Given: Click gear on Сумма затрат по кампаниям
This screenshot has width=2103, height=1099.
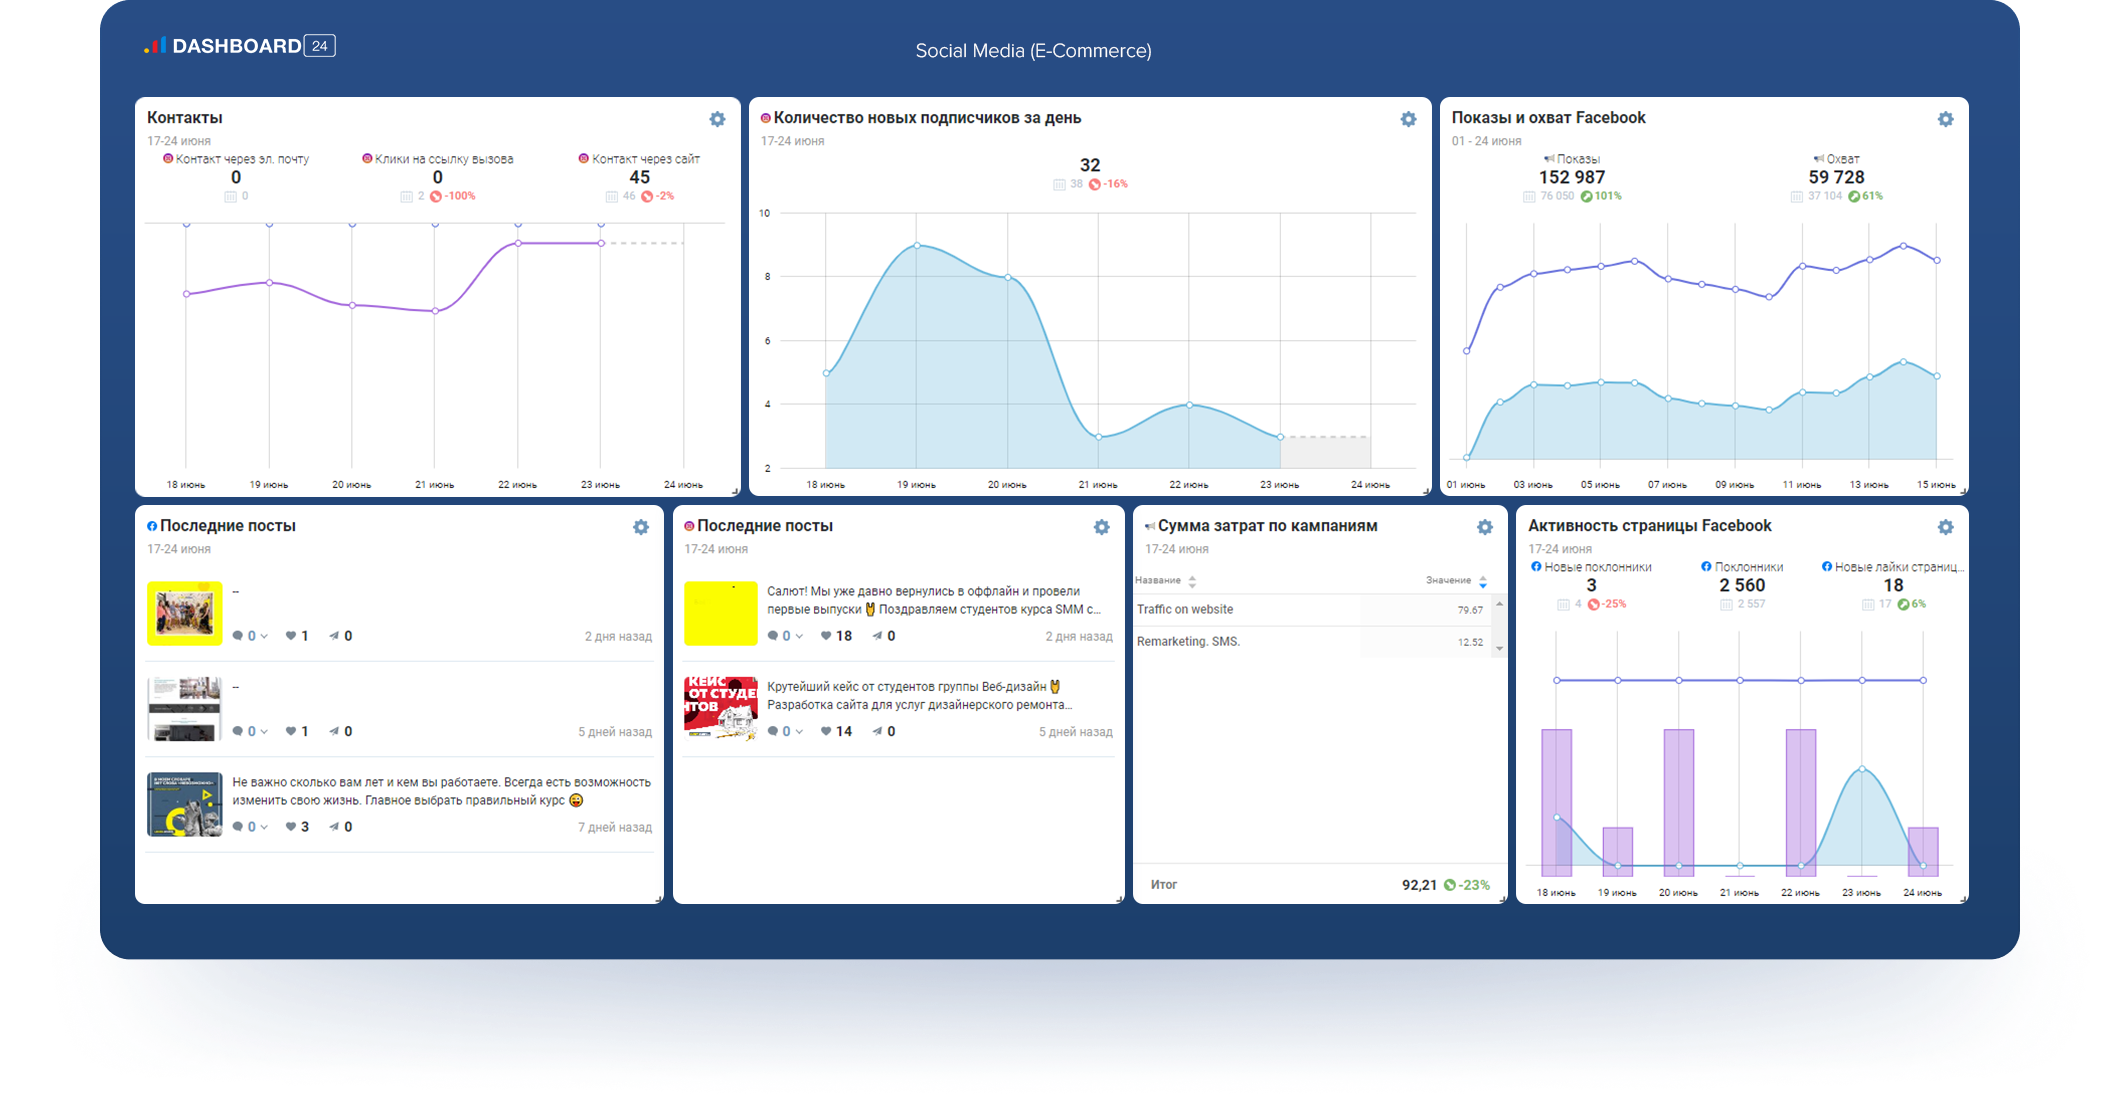Looking at the screenshot, I should (x=1485, y=527).
